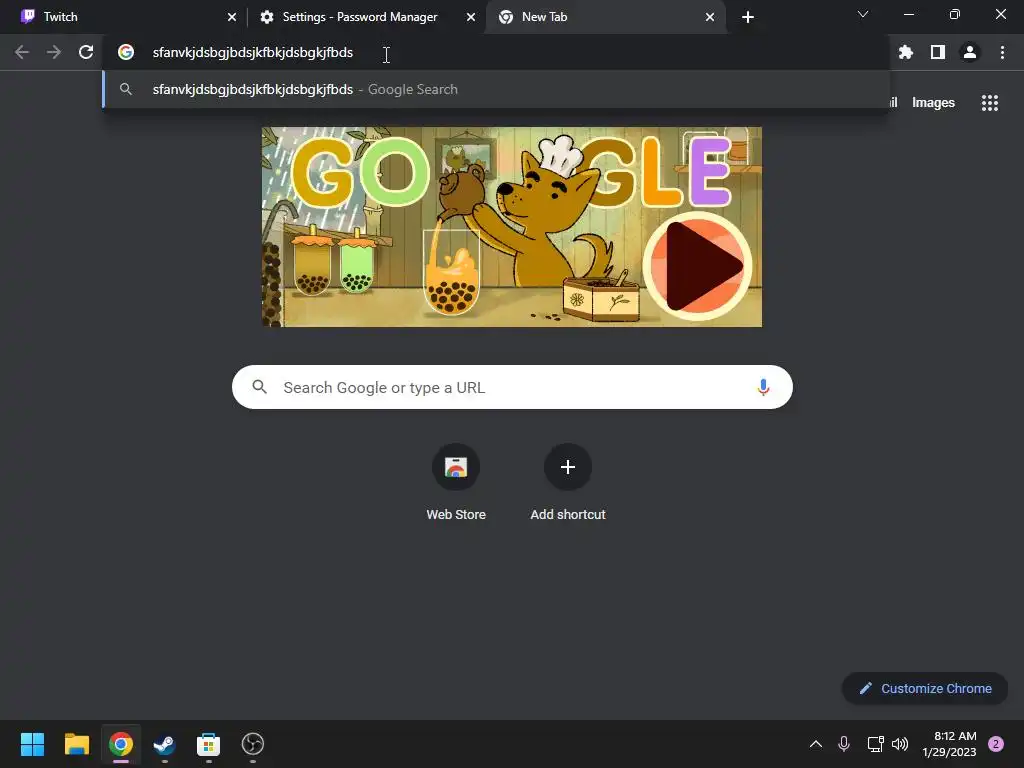This screenshot has height=768, width=1024.
Task: Switch to Settings - Password Manager tab
Action: coord(367,17)
